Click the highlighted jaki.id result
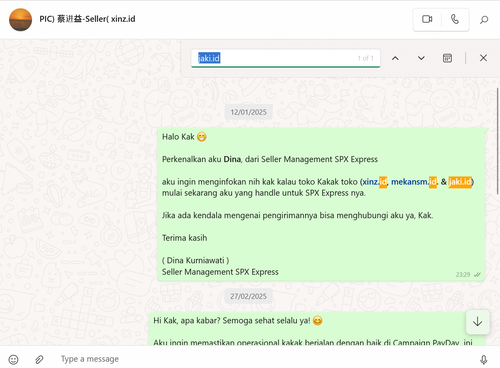Viewport: 500px width, 368px height. (x=460, y=182)
